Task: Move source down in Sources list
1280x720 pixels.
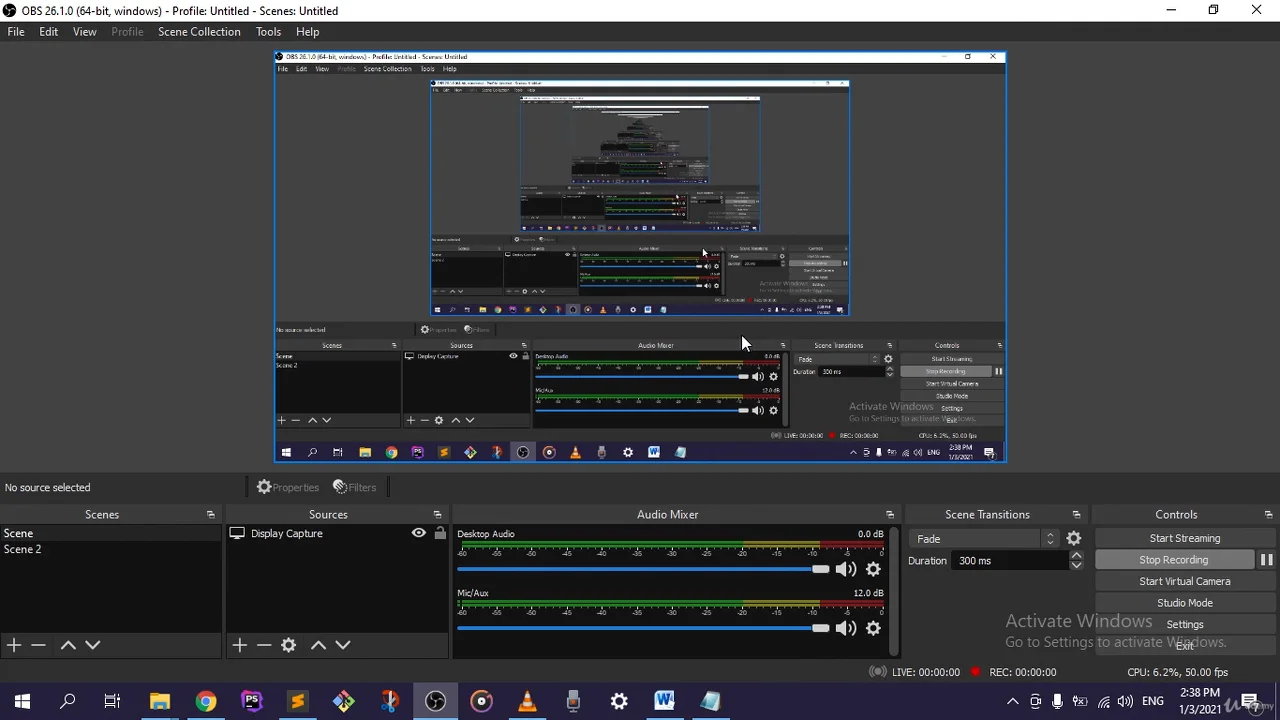Action: (x=343, y=645)
